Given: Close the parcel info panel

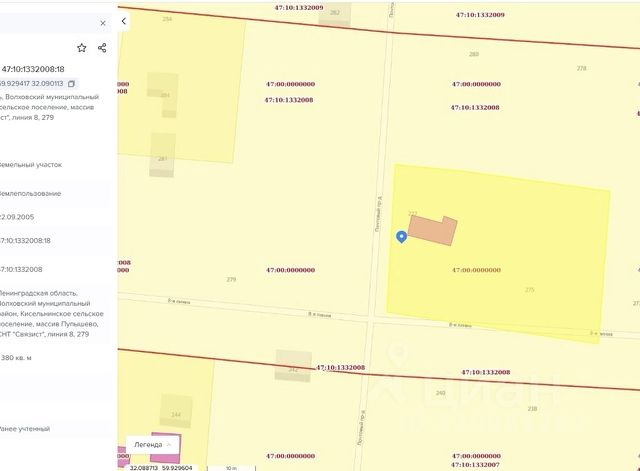Looking at the screenshot, I should pyautogui.click(x=103, y=23).
